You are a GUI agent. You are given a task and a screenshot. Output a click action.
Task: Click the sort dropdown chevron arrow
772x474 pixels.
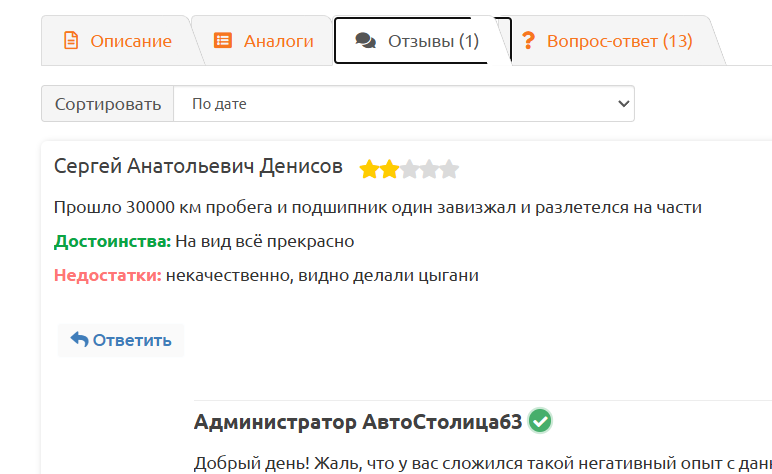[x=623, y=104]
